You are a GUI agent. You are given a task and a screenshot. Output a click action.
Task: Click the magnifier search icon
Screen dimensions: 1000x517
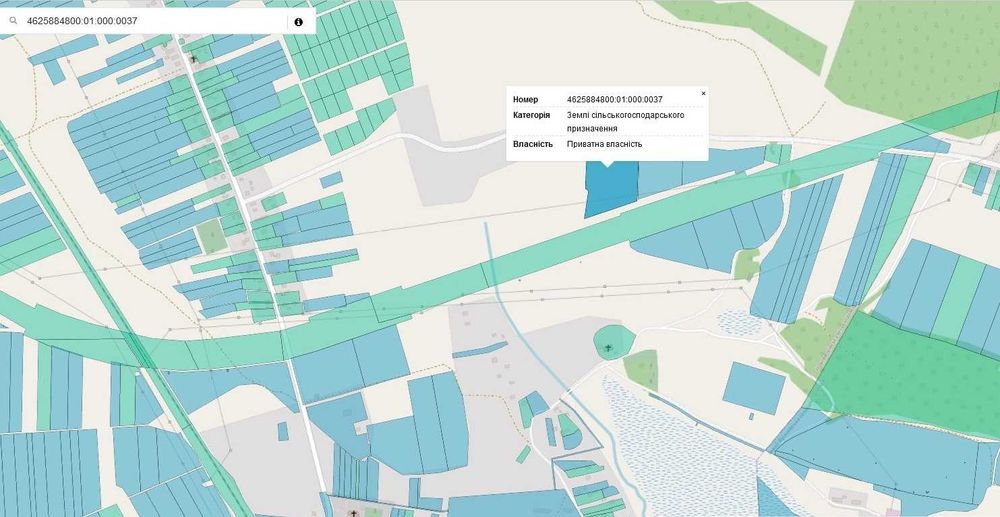(x=13, y=21)
